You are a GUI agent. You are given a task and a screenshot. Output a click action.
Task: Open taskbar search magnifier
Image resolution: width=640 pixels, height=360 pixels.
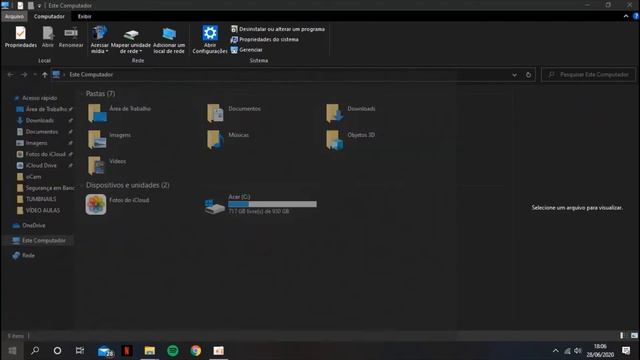35,351
